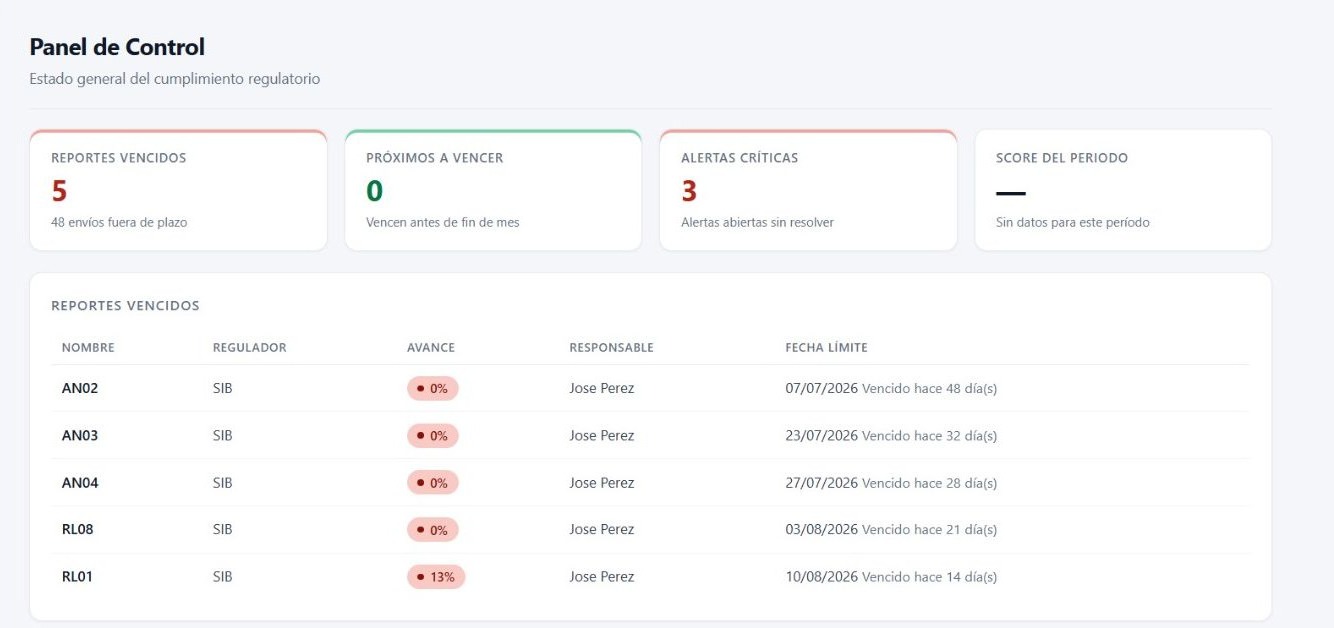Click the Regulador column header
1334x628 pixels.
(x=250, y=348)
